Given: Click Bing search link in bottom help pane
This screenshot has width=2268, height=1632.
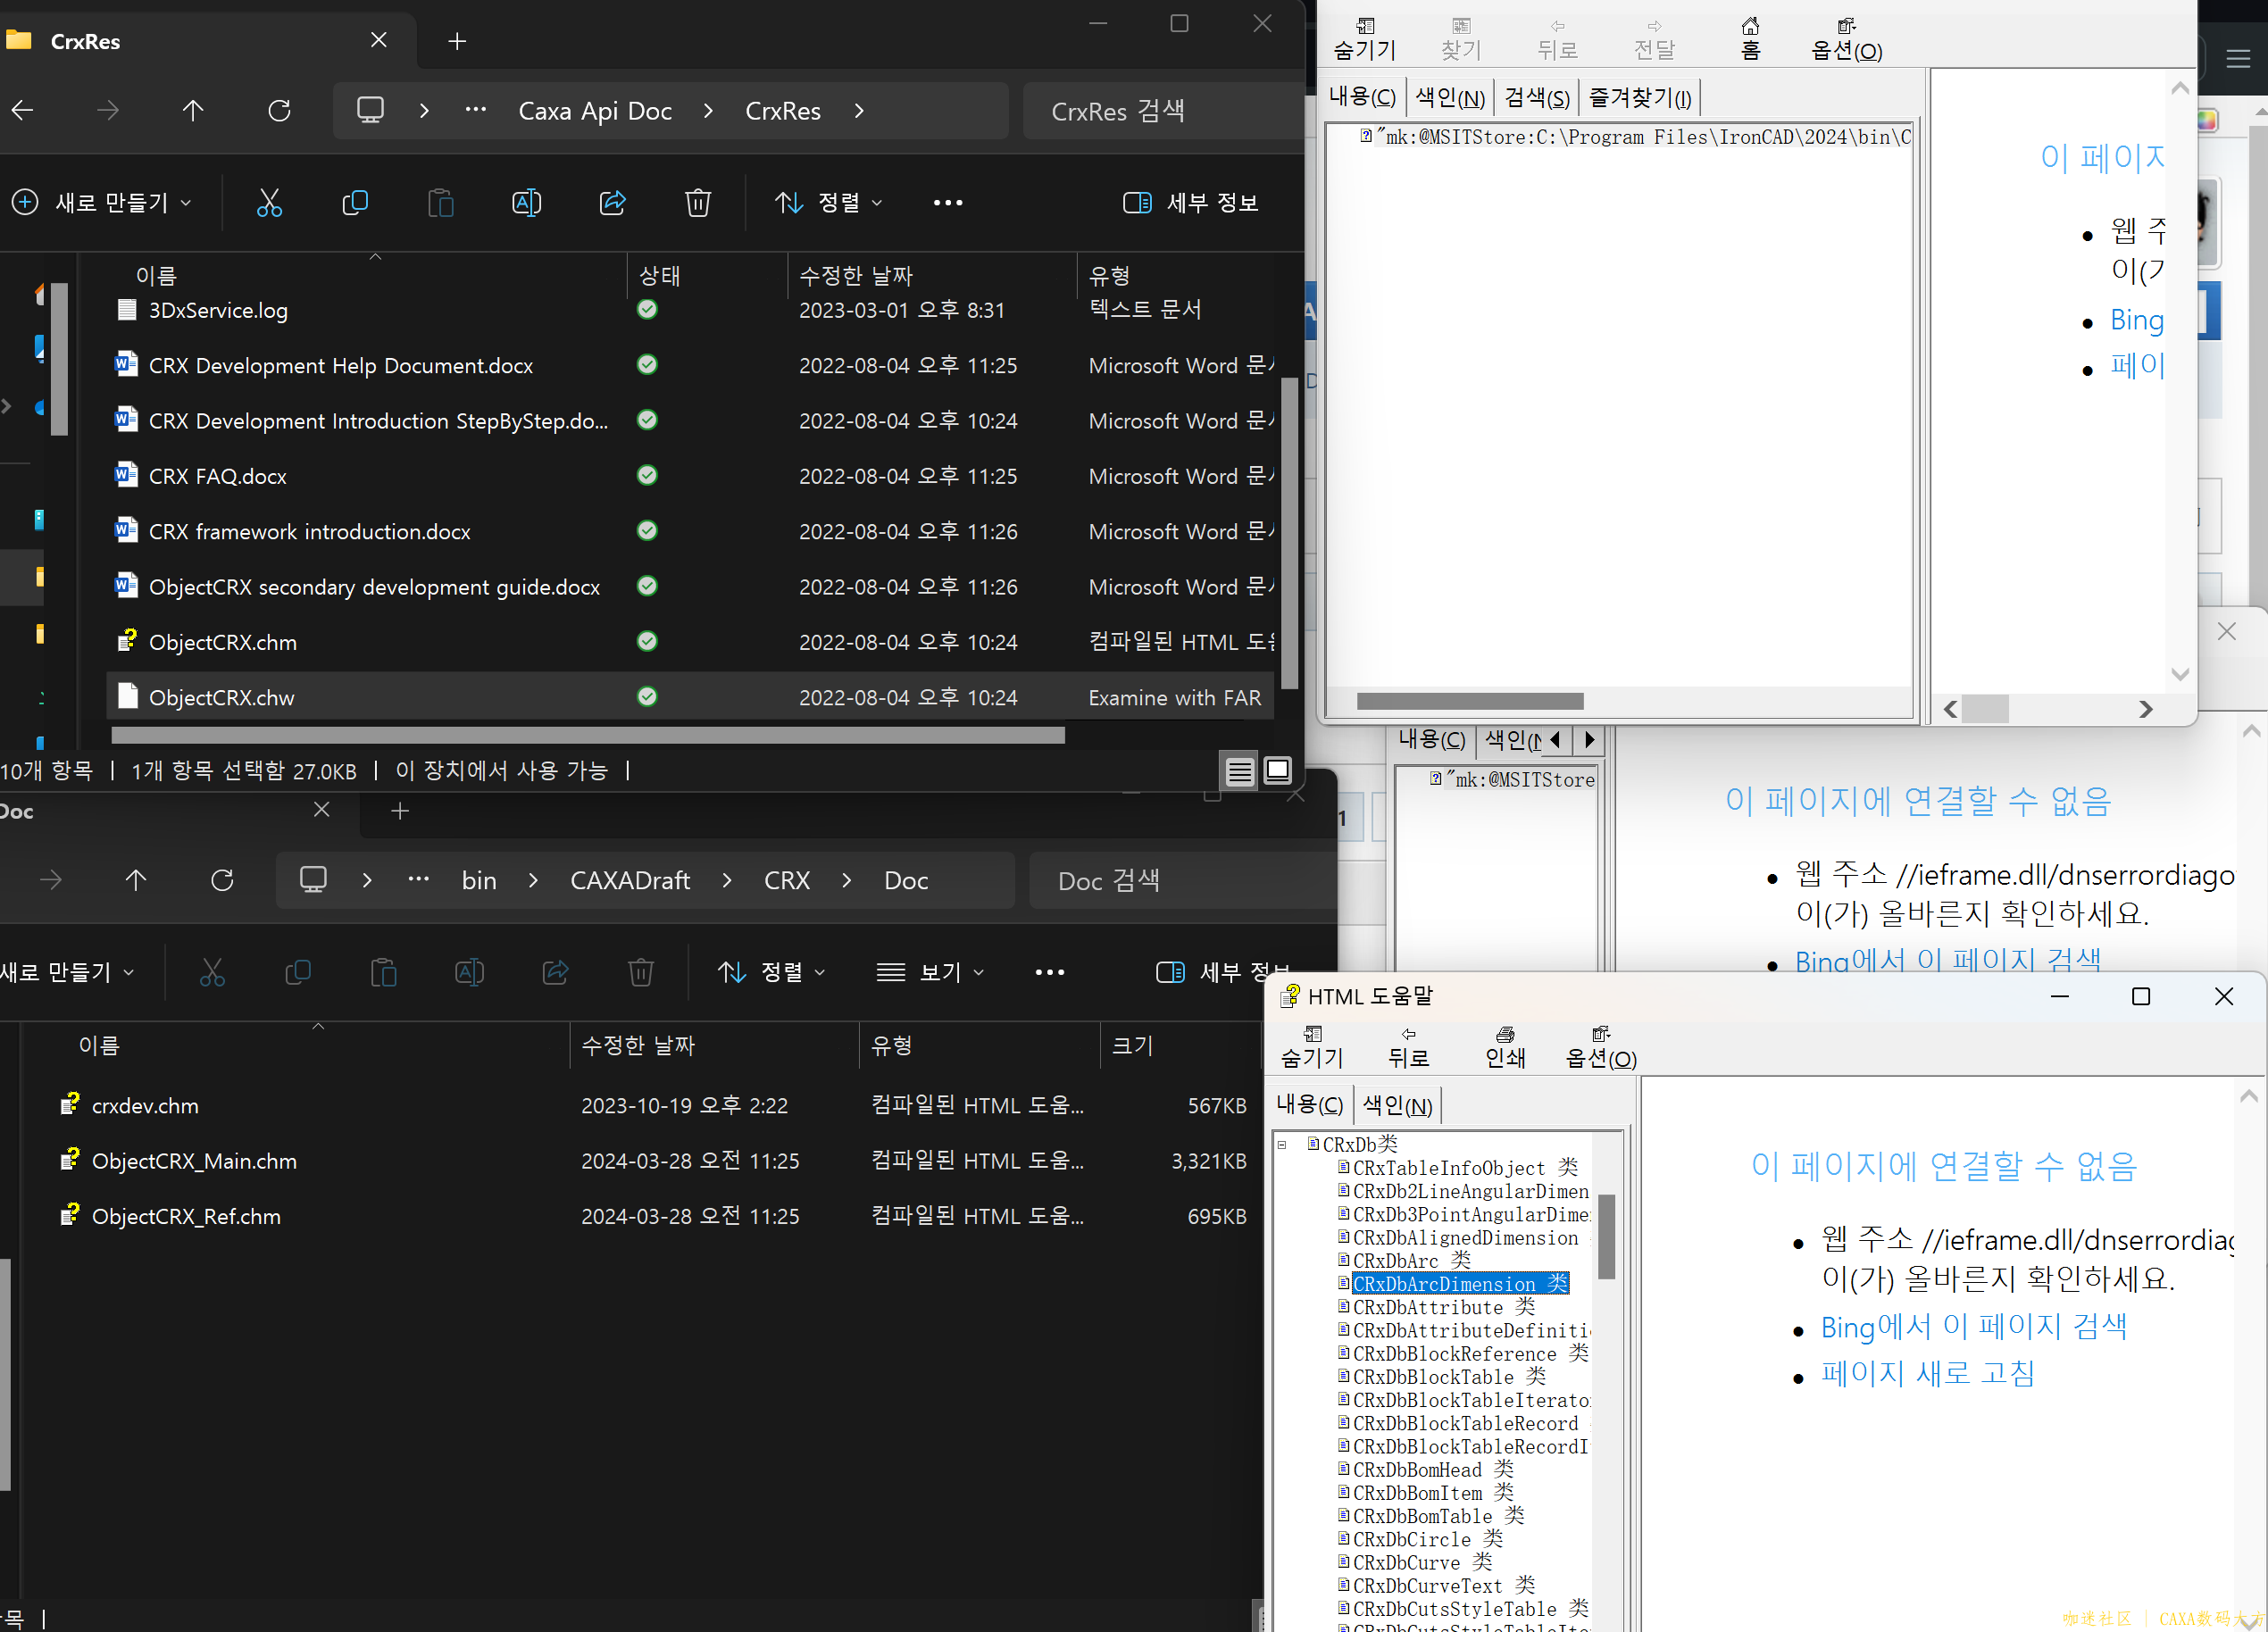Looking at the screenshot, I should 1973,1326.
